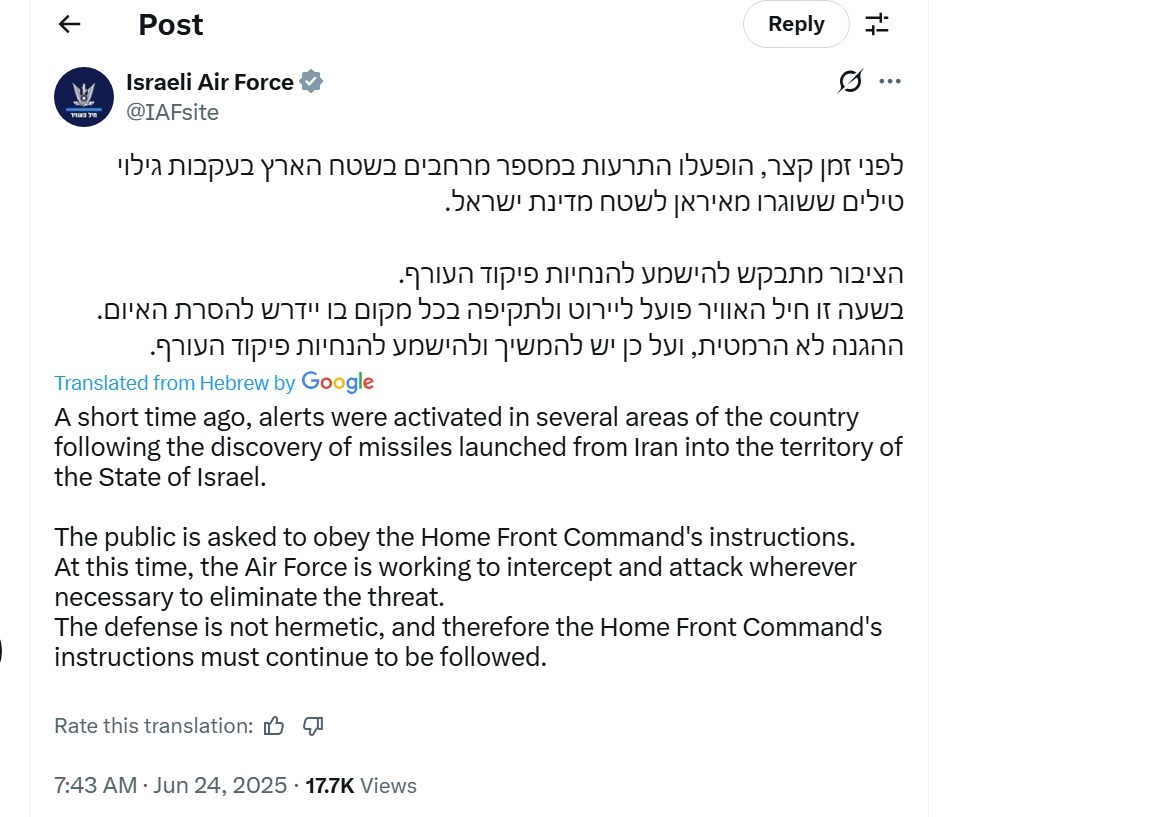Click the Israeli Air Force profile avatar
The image size is (1152, 817).
[84, 97]
